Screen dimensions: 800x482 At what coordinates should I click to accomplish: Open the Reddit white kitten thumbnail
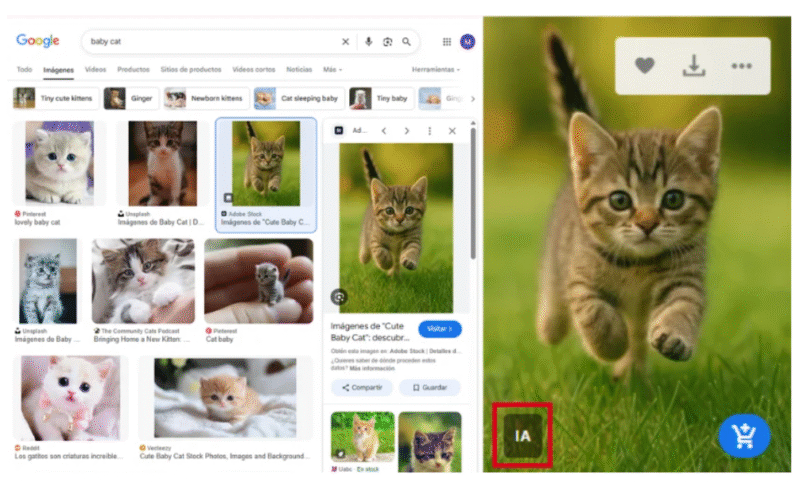[70, 398]
